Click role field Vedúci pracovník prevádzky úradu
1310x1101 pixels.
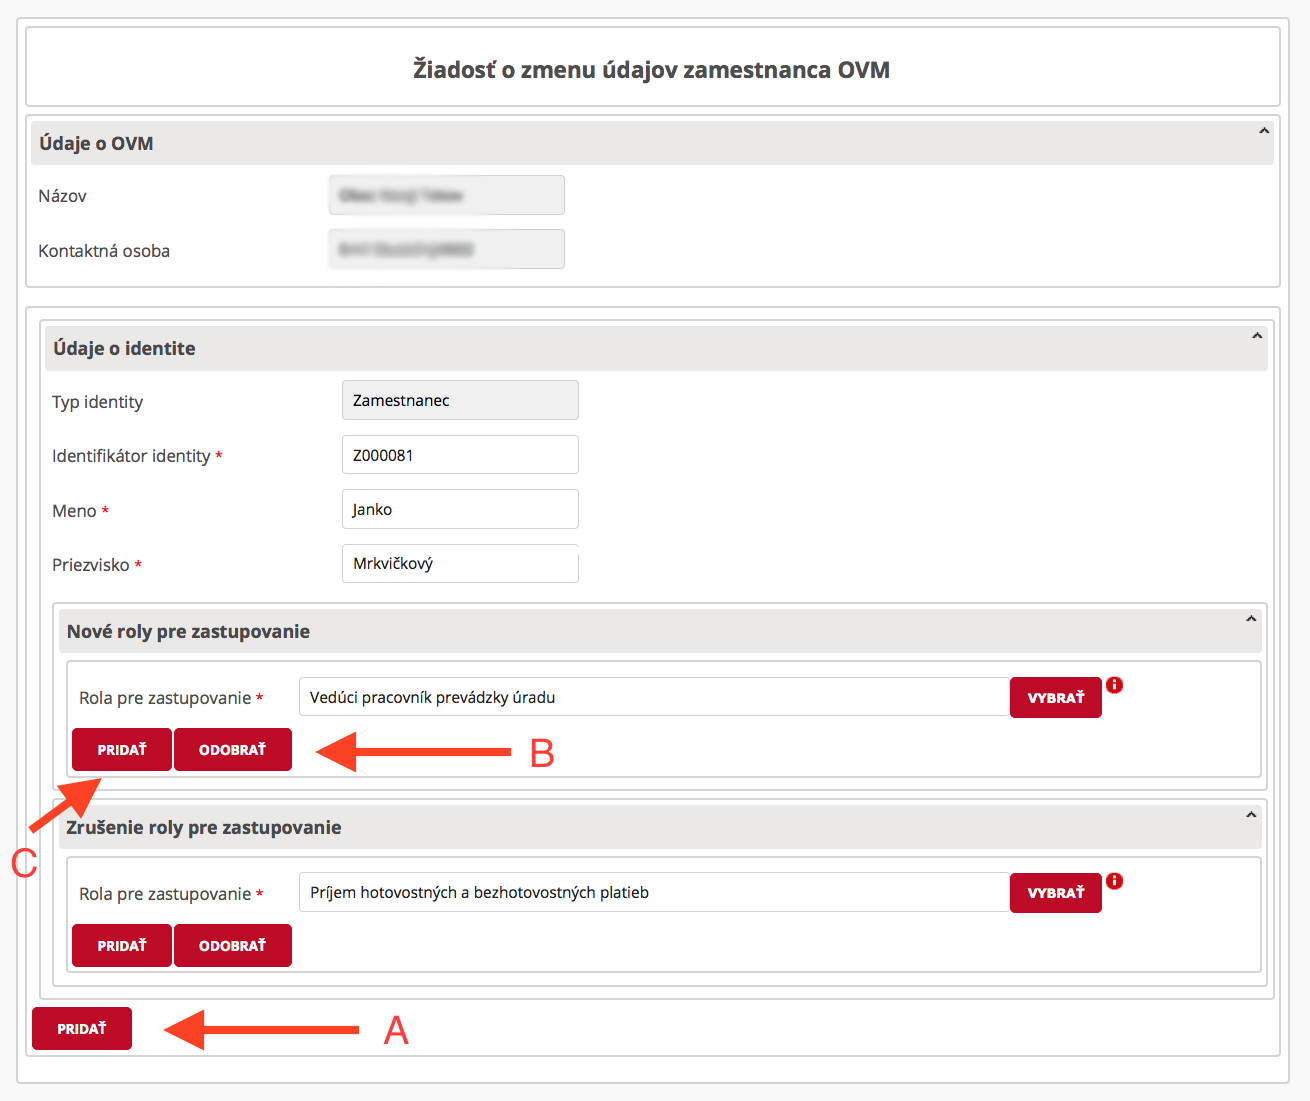(654, 697)
